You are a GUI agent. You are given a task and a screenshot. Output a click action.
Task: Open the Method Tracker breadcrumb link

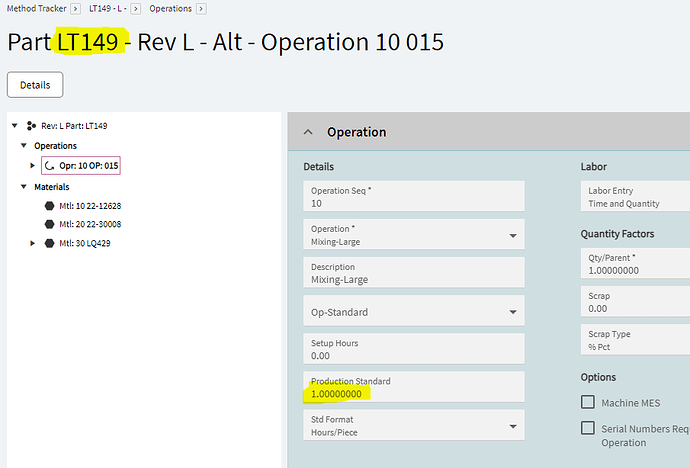pos(37,8)
